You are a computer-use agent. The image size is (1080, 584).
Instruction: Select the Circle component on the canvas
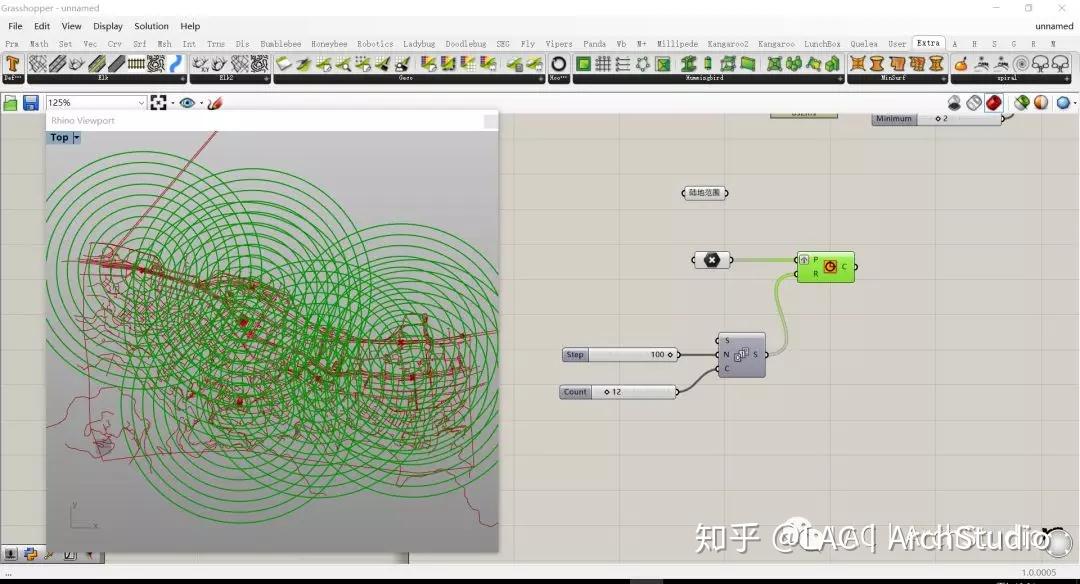825,266
